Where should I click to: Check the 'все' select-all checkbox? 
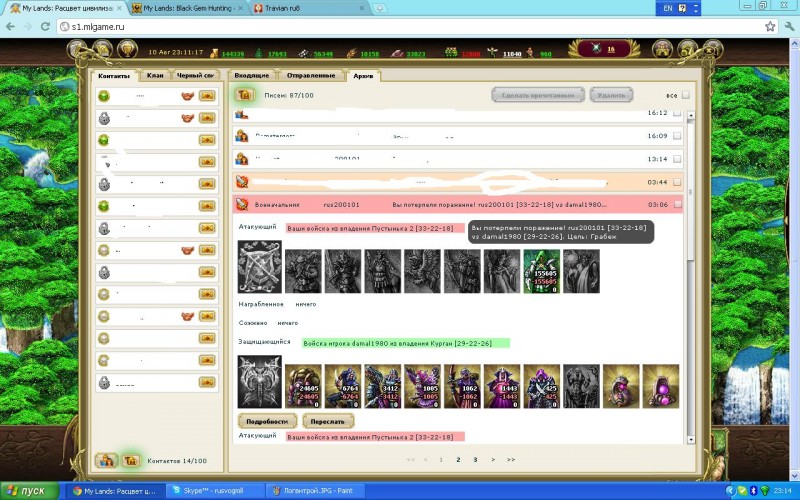[x=686, y=95]
